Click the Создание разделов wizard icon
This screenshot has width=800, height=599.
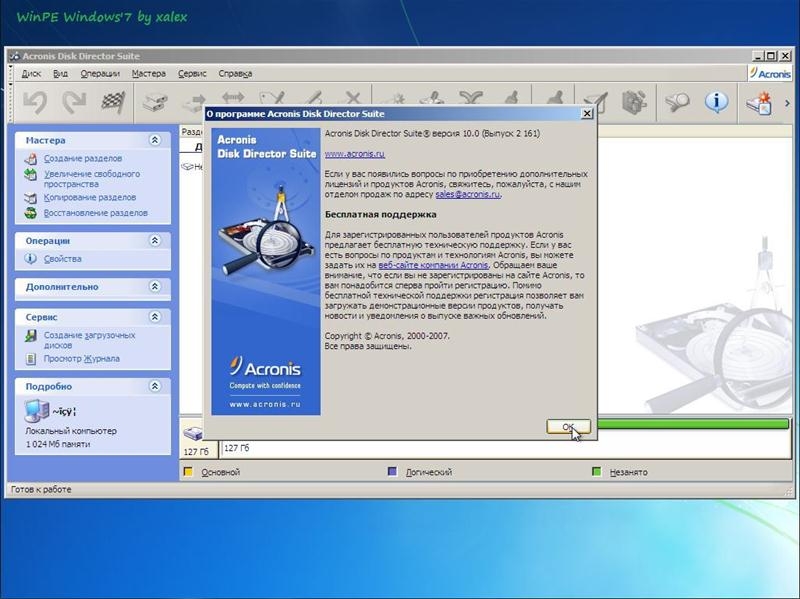(x=31, y=159)
